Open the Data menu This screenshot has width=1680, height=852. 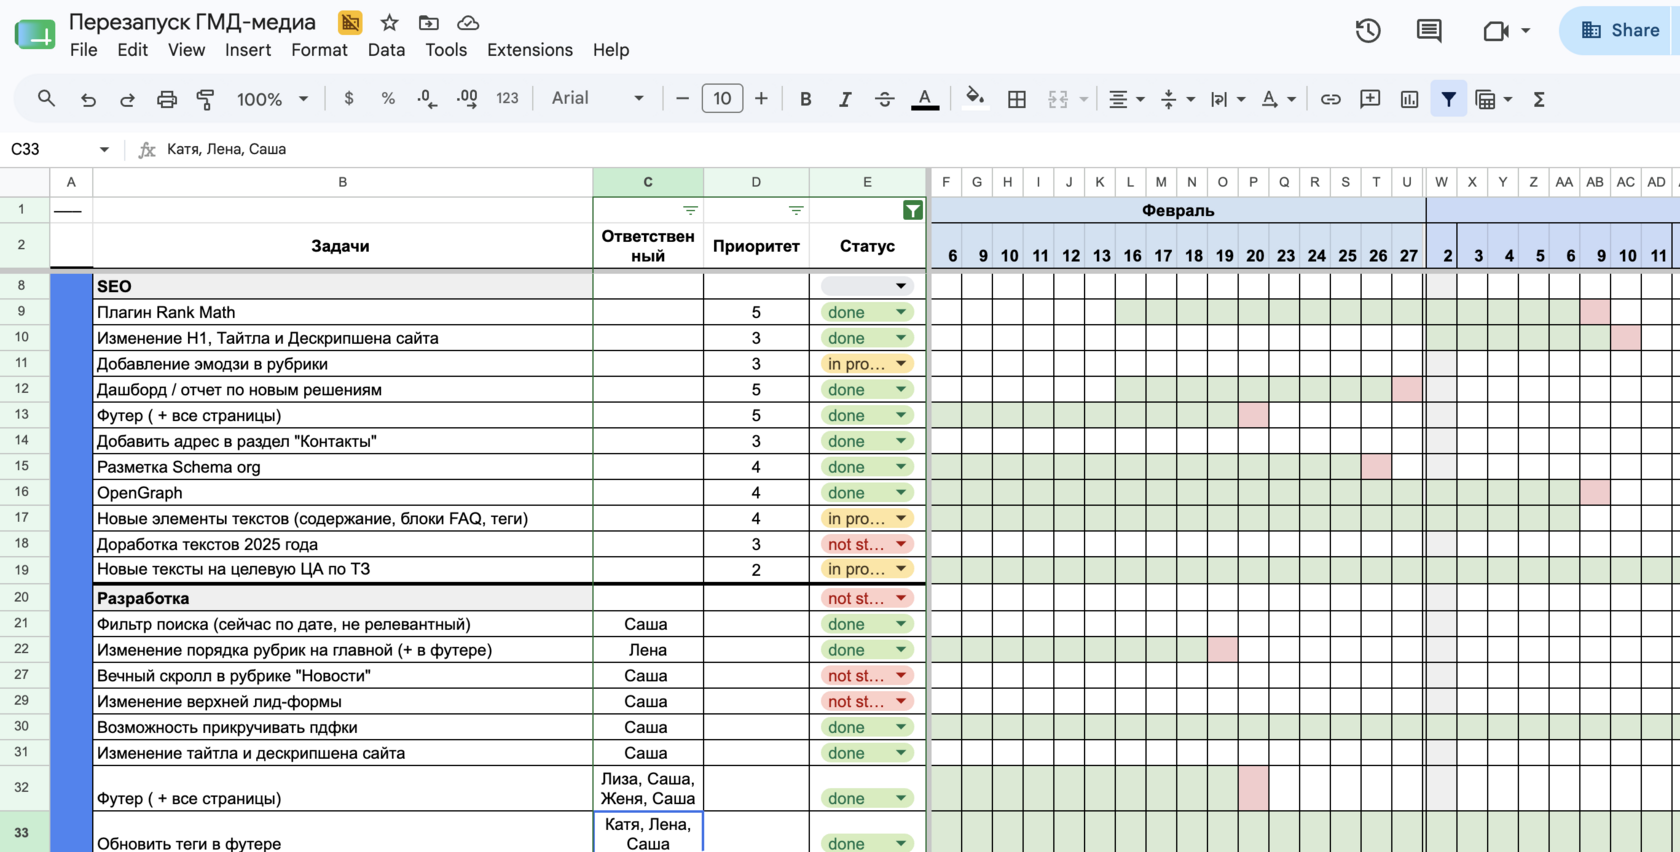click(x=386, y=50)
